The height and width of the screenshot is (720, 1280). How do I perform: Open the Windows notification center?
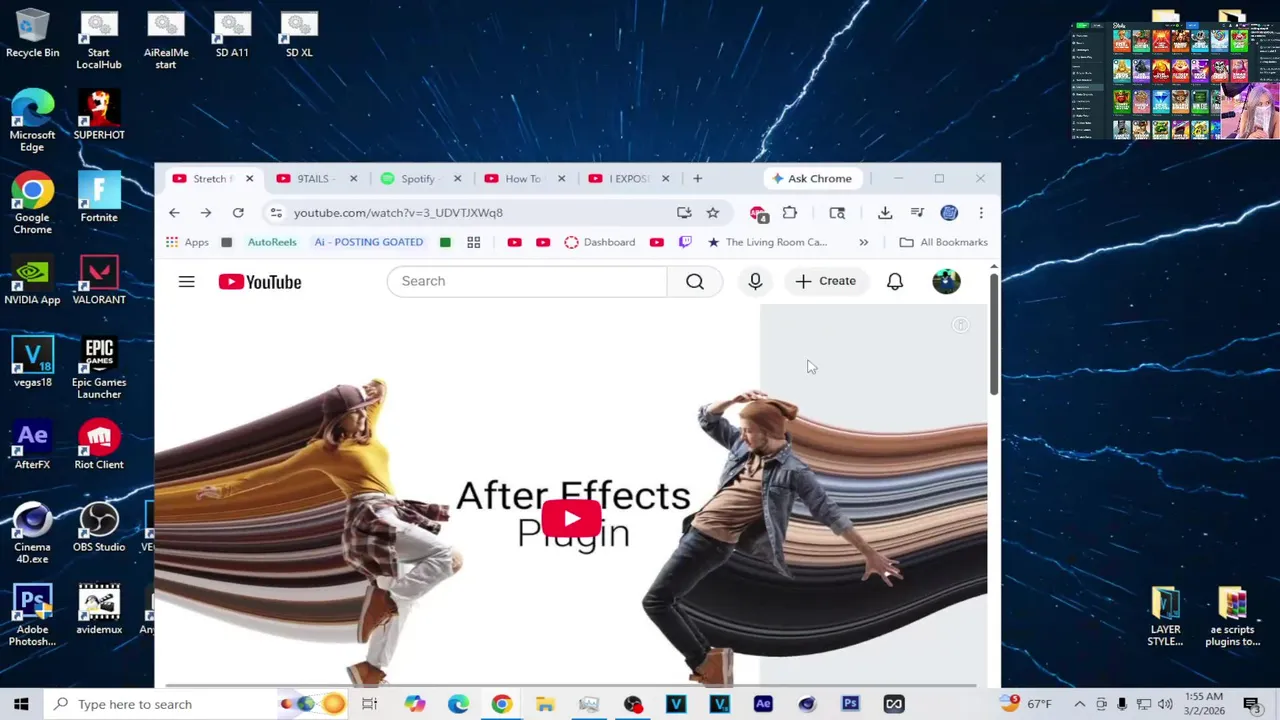tap(1251, 704)
